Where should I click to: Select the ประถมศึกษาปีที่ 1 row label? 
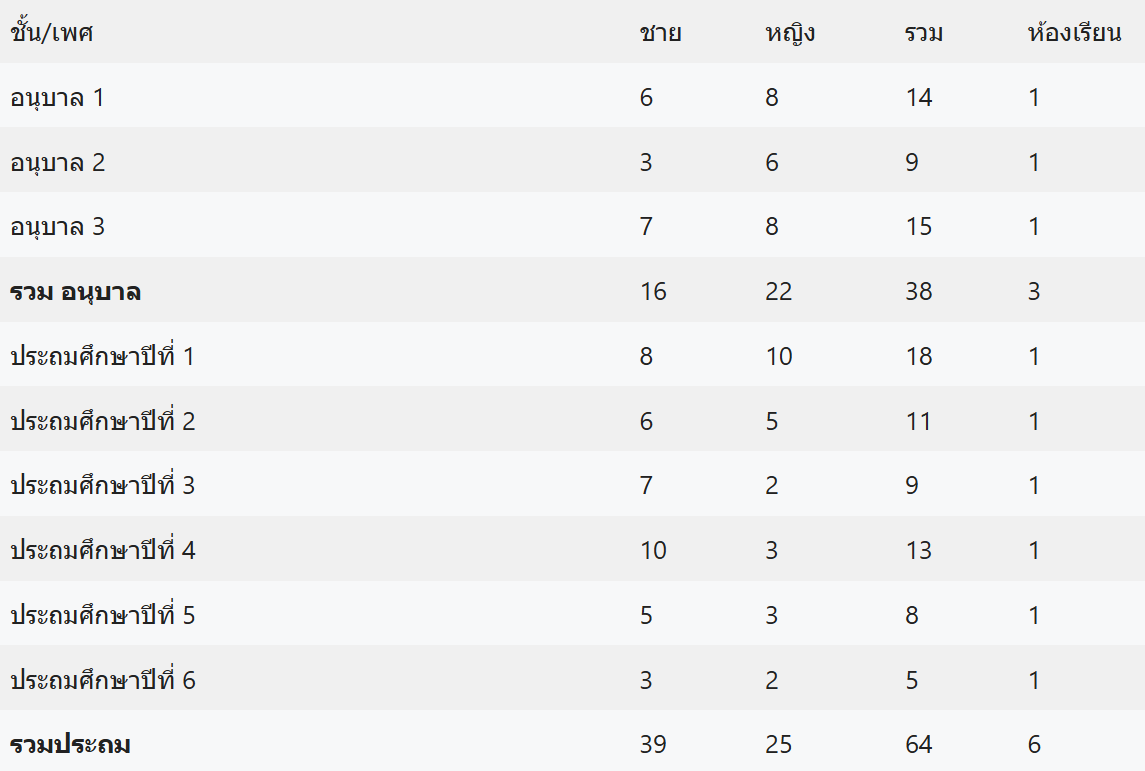tap(102, 356)
